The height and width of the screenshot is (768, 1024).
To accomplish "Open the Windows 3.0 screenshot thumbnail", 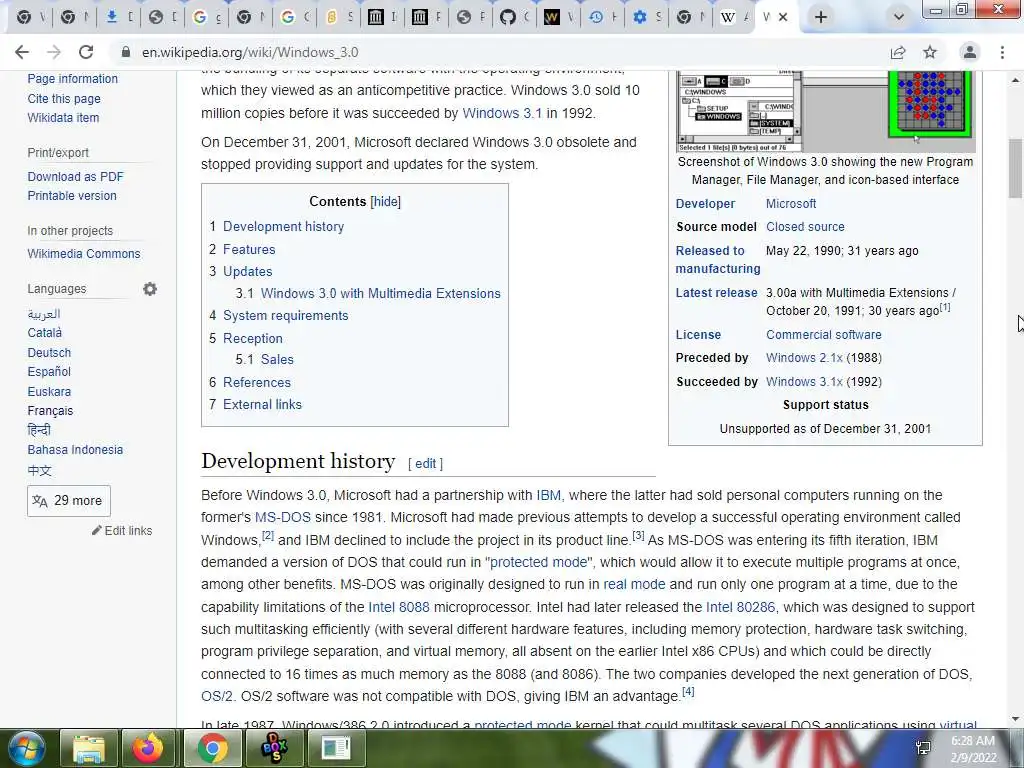I will pyautogui.click(x=825, y=111).
